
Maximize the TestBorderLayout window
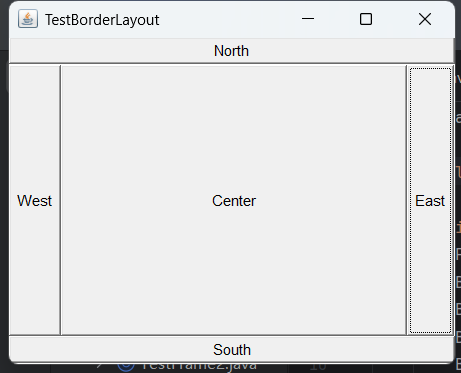(366, 19)
